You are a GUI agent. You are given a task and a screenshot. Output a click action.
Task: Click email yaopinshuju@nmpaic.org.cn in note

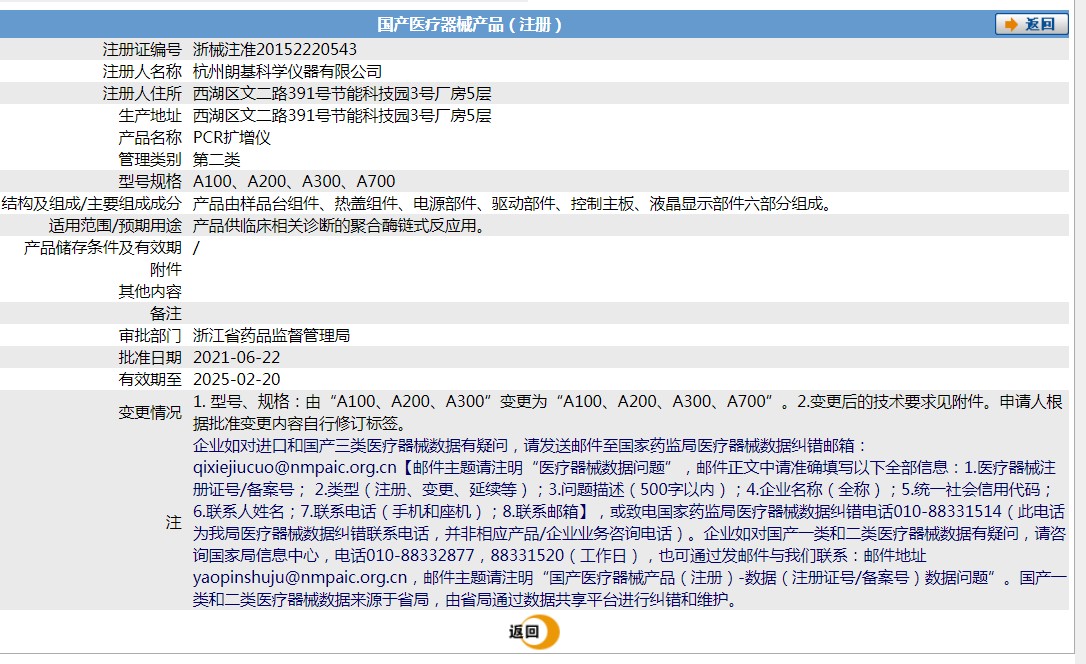[300, 577]
